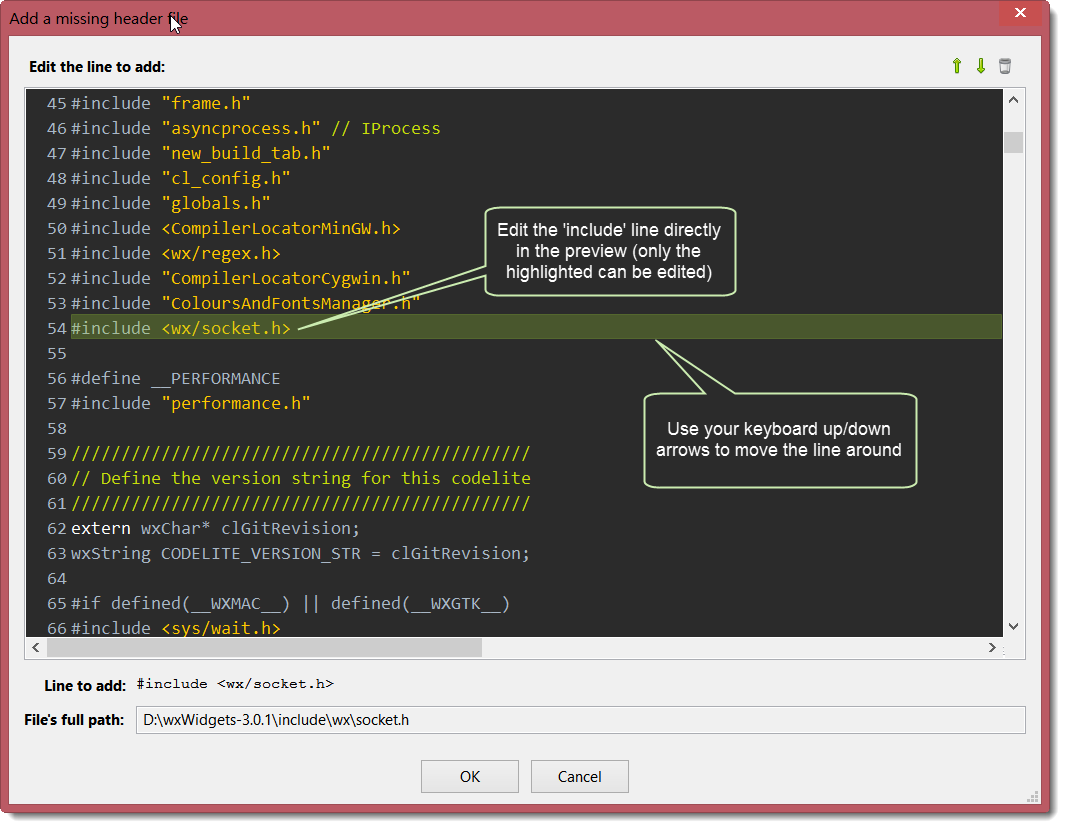
Task: Click the horizontal scrollbar left arrow
Action: (36, 648)
